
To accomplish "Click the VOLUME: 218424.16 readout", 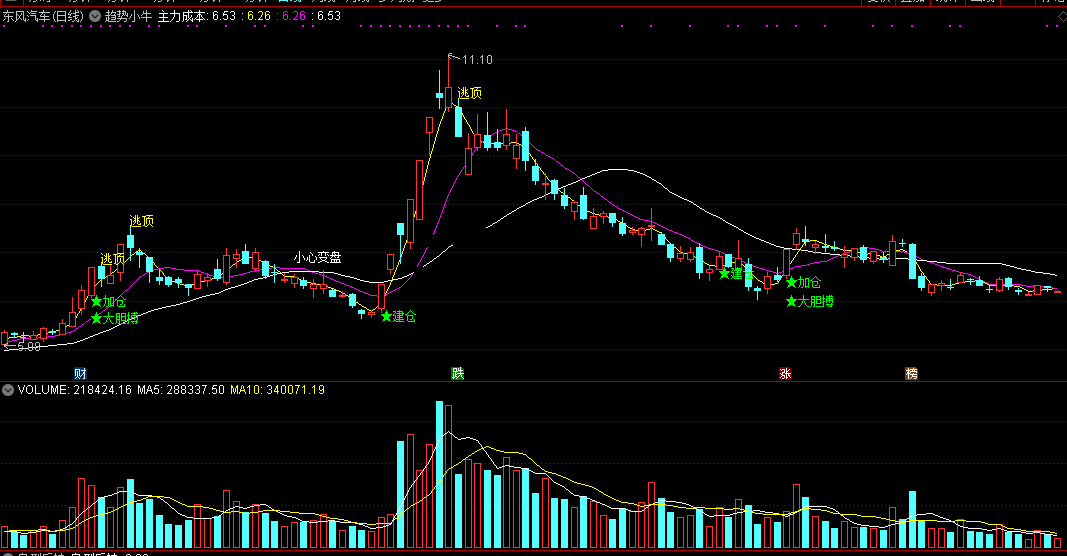I will 75,390.
